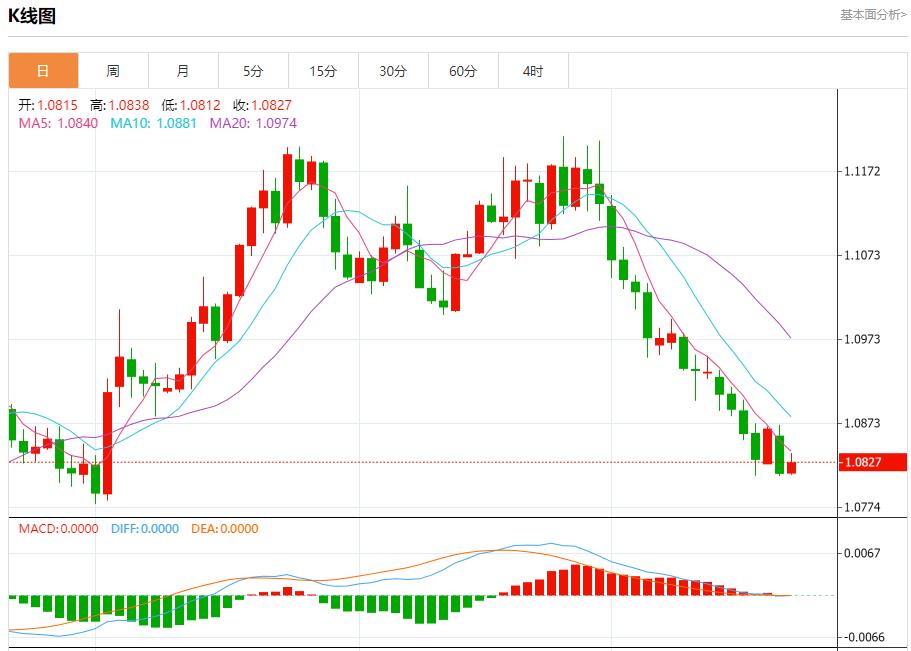Screen dimensions: 911x651
Task: Show the 30分 interval chart
Action: [x=393, y=71]
